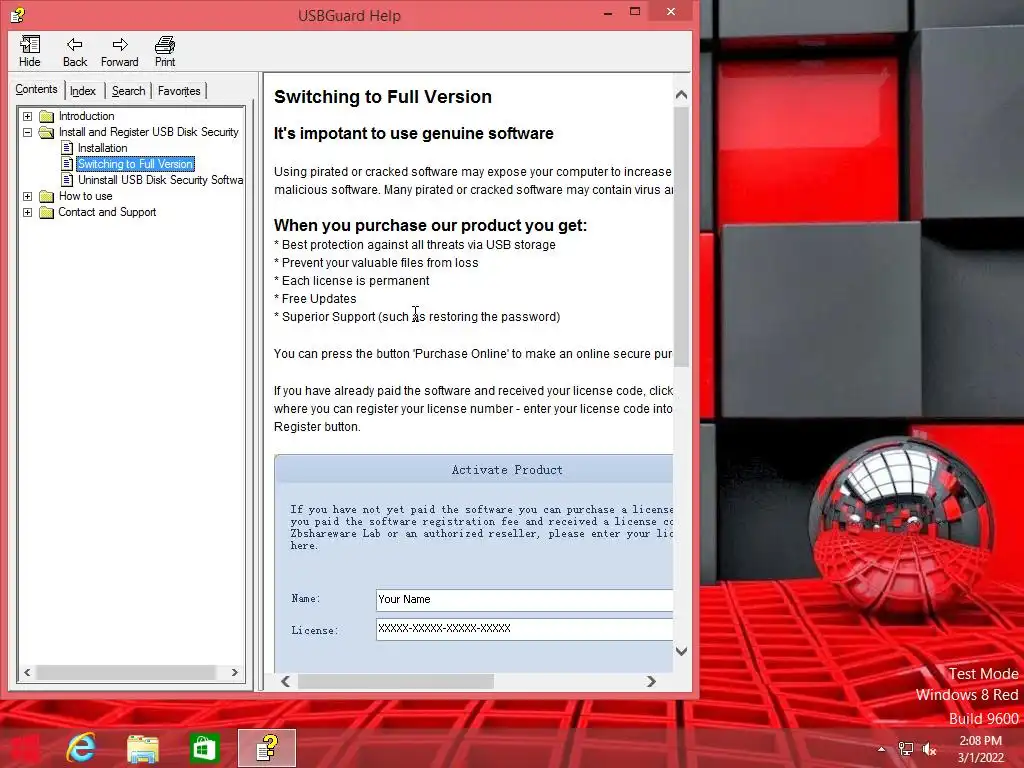This screenshot has height=768, width=1024.
Task: Click the Switching to Full Version heading
Action: (383, 97)
